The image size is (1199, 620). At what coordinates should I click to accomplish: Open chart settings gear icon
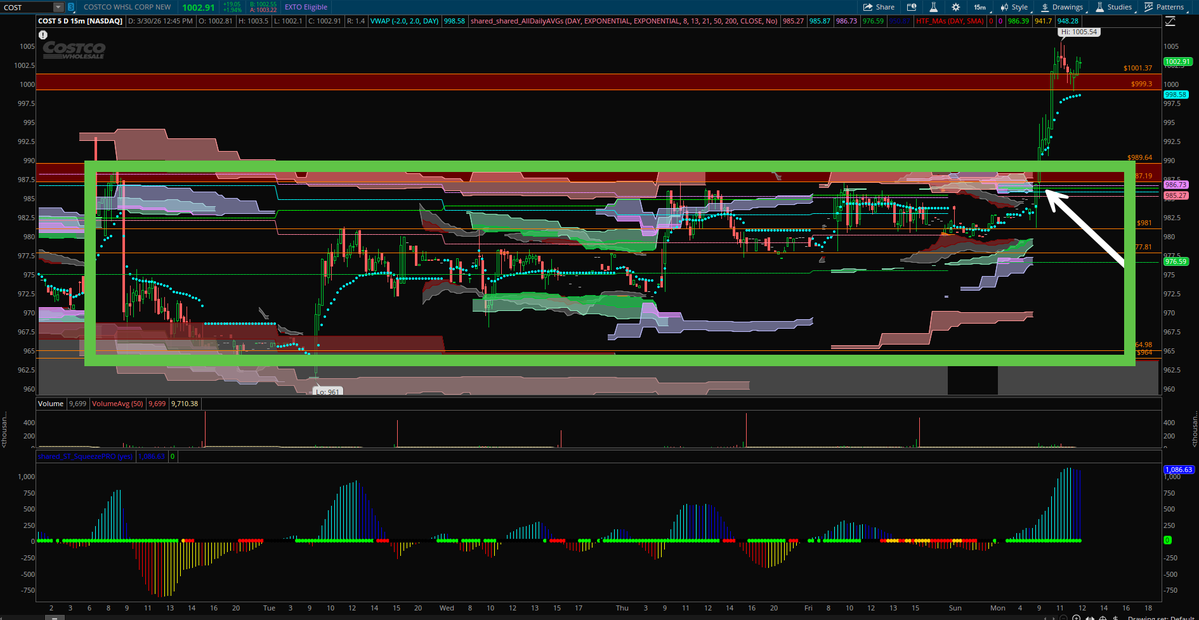[x=955, y=6]
